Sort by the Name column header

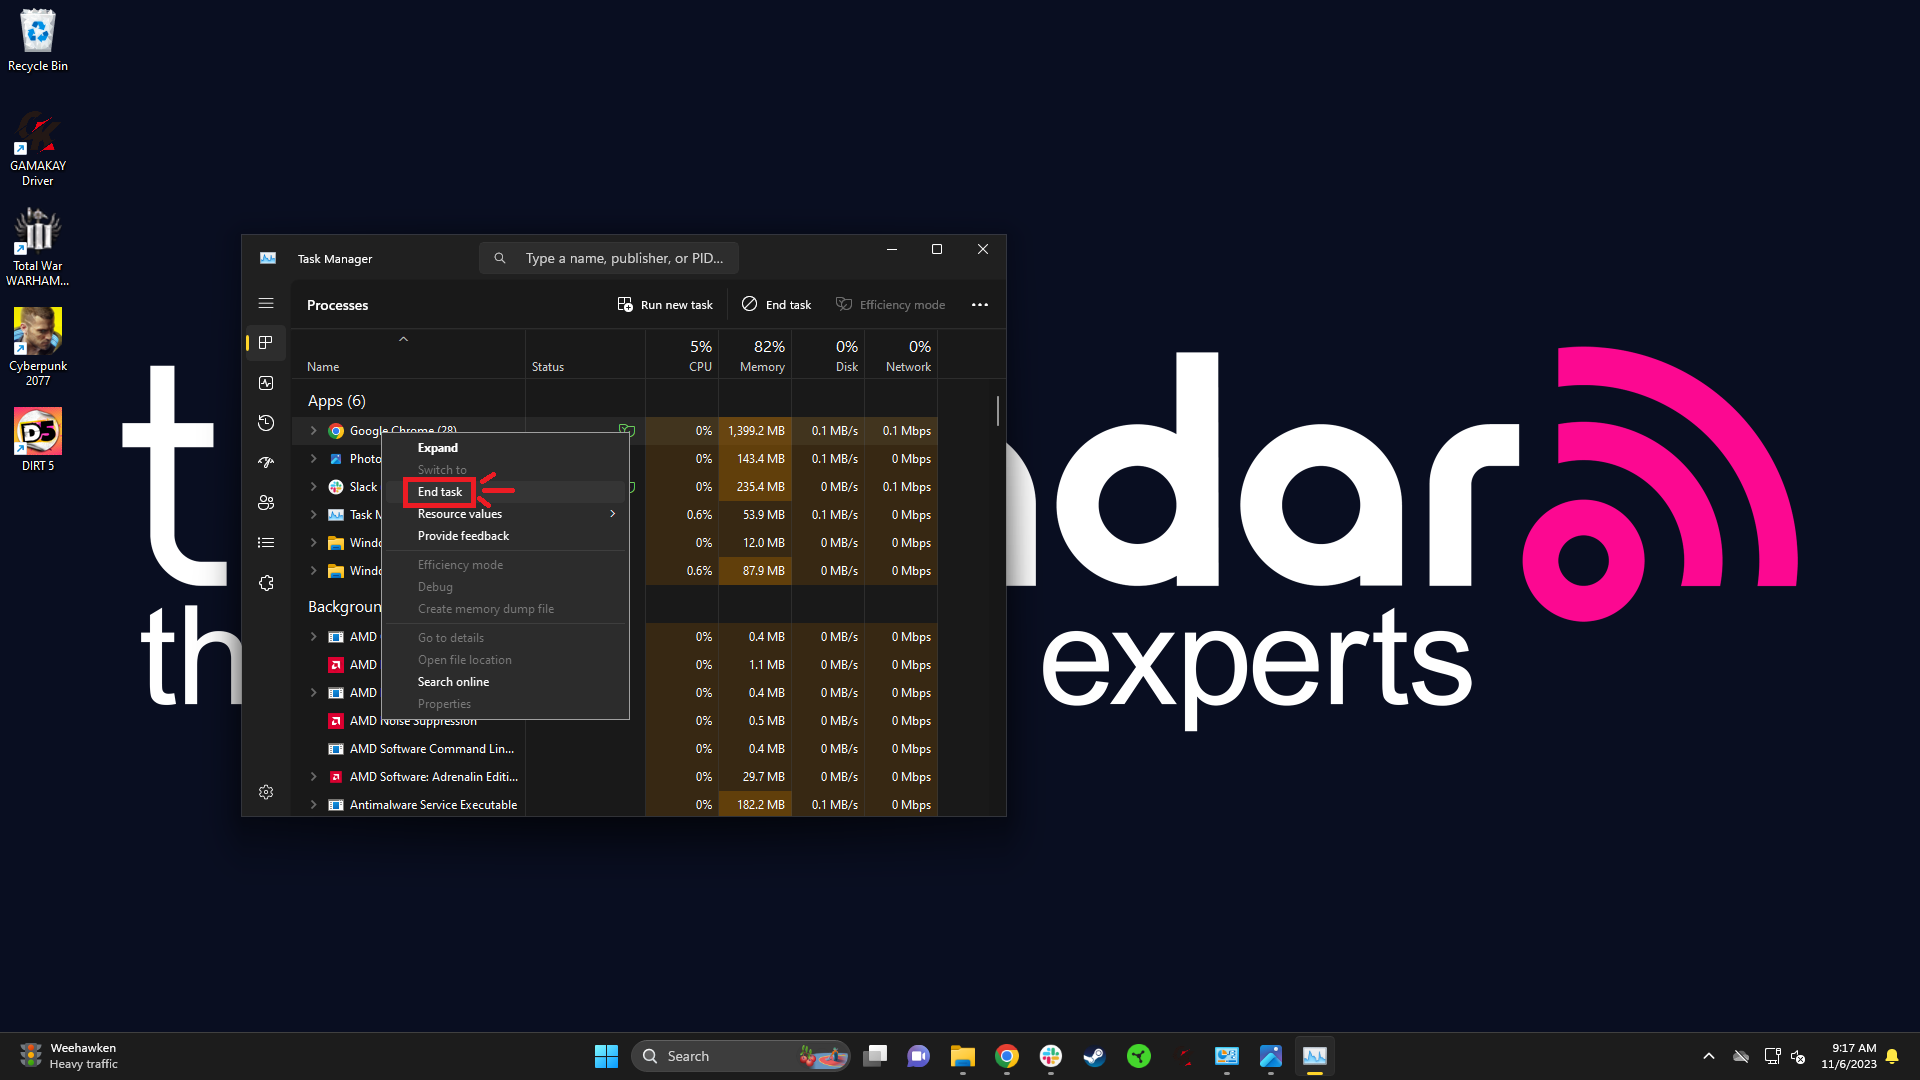pyautogui.click(x=408, y=354)
